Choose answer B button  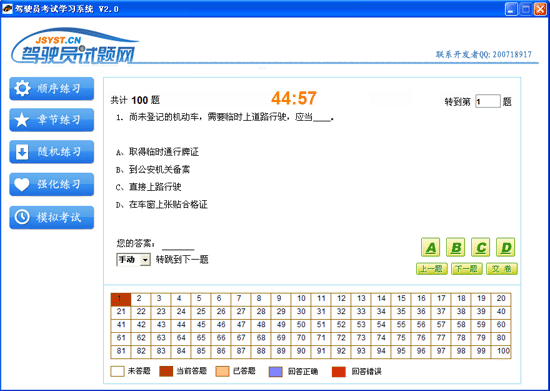[x=456, y=247]
